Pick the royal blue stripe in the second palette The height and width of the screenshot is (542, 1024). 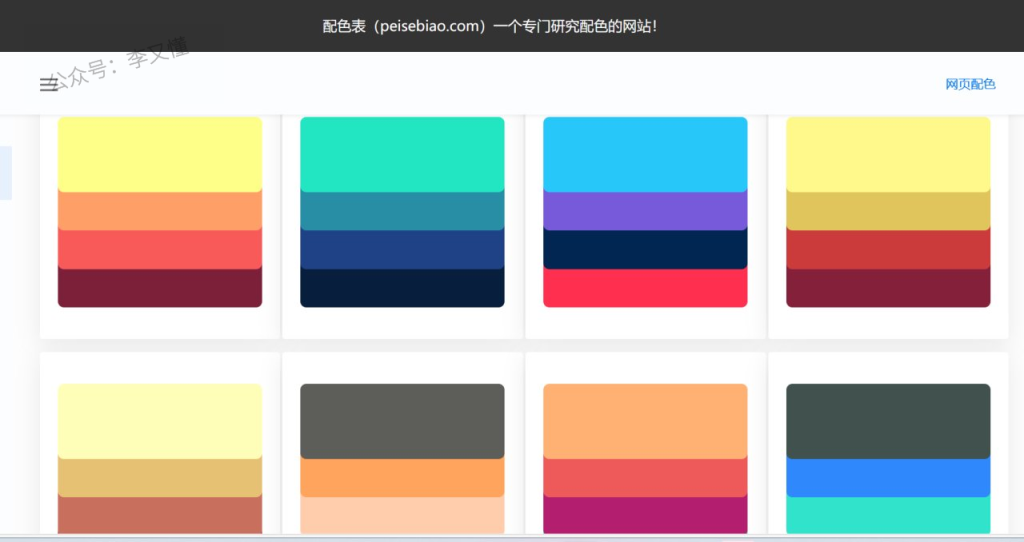point(402,249)
